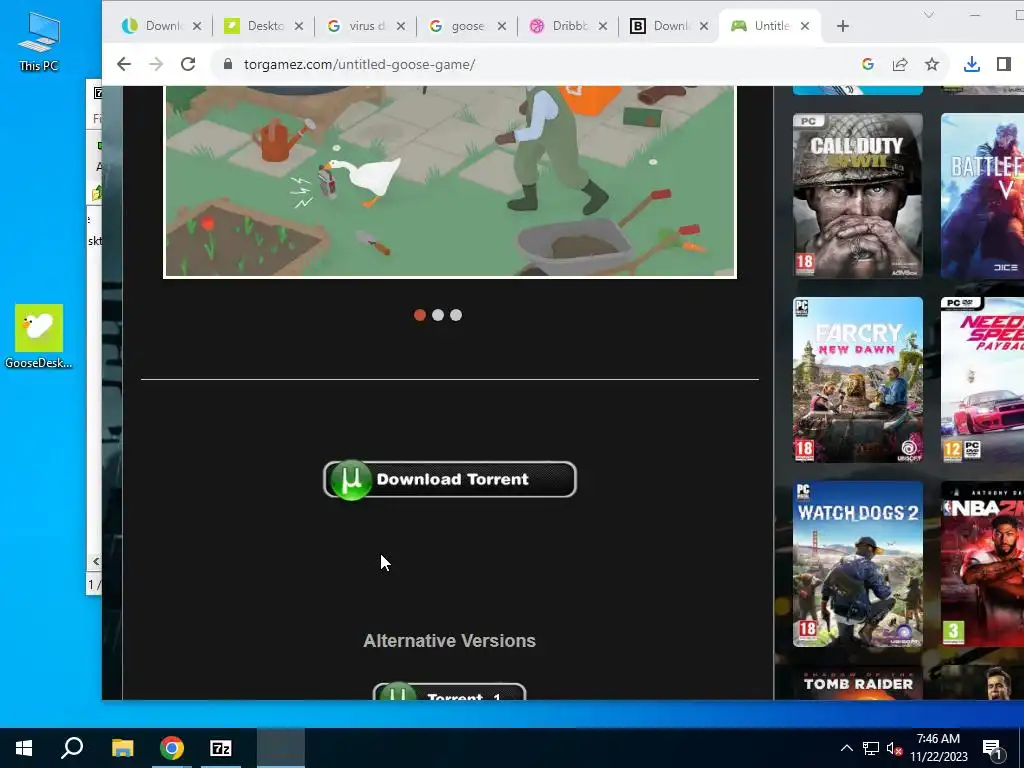This screenshot has width=1024, height=768.
Task: Open the Far Cry New Dawn cover
Action: click(x=857, y=380)
